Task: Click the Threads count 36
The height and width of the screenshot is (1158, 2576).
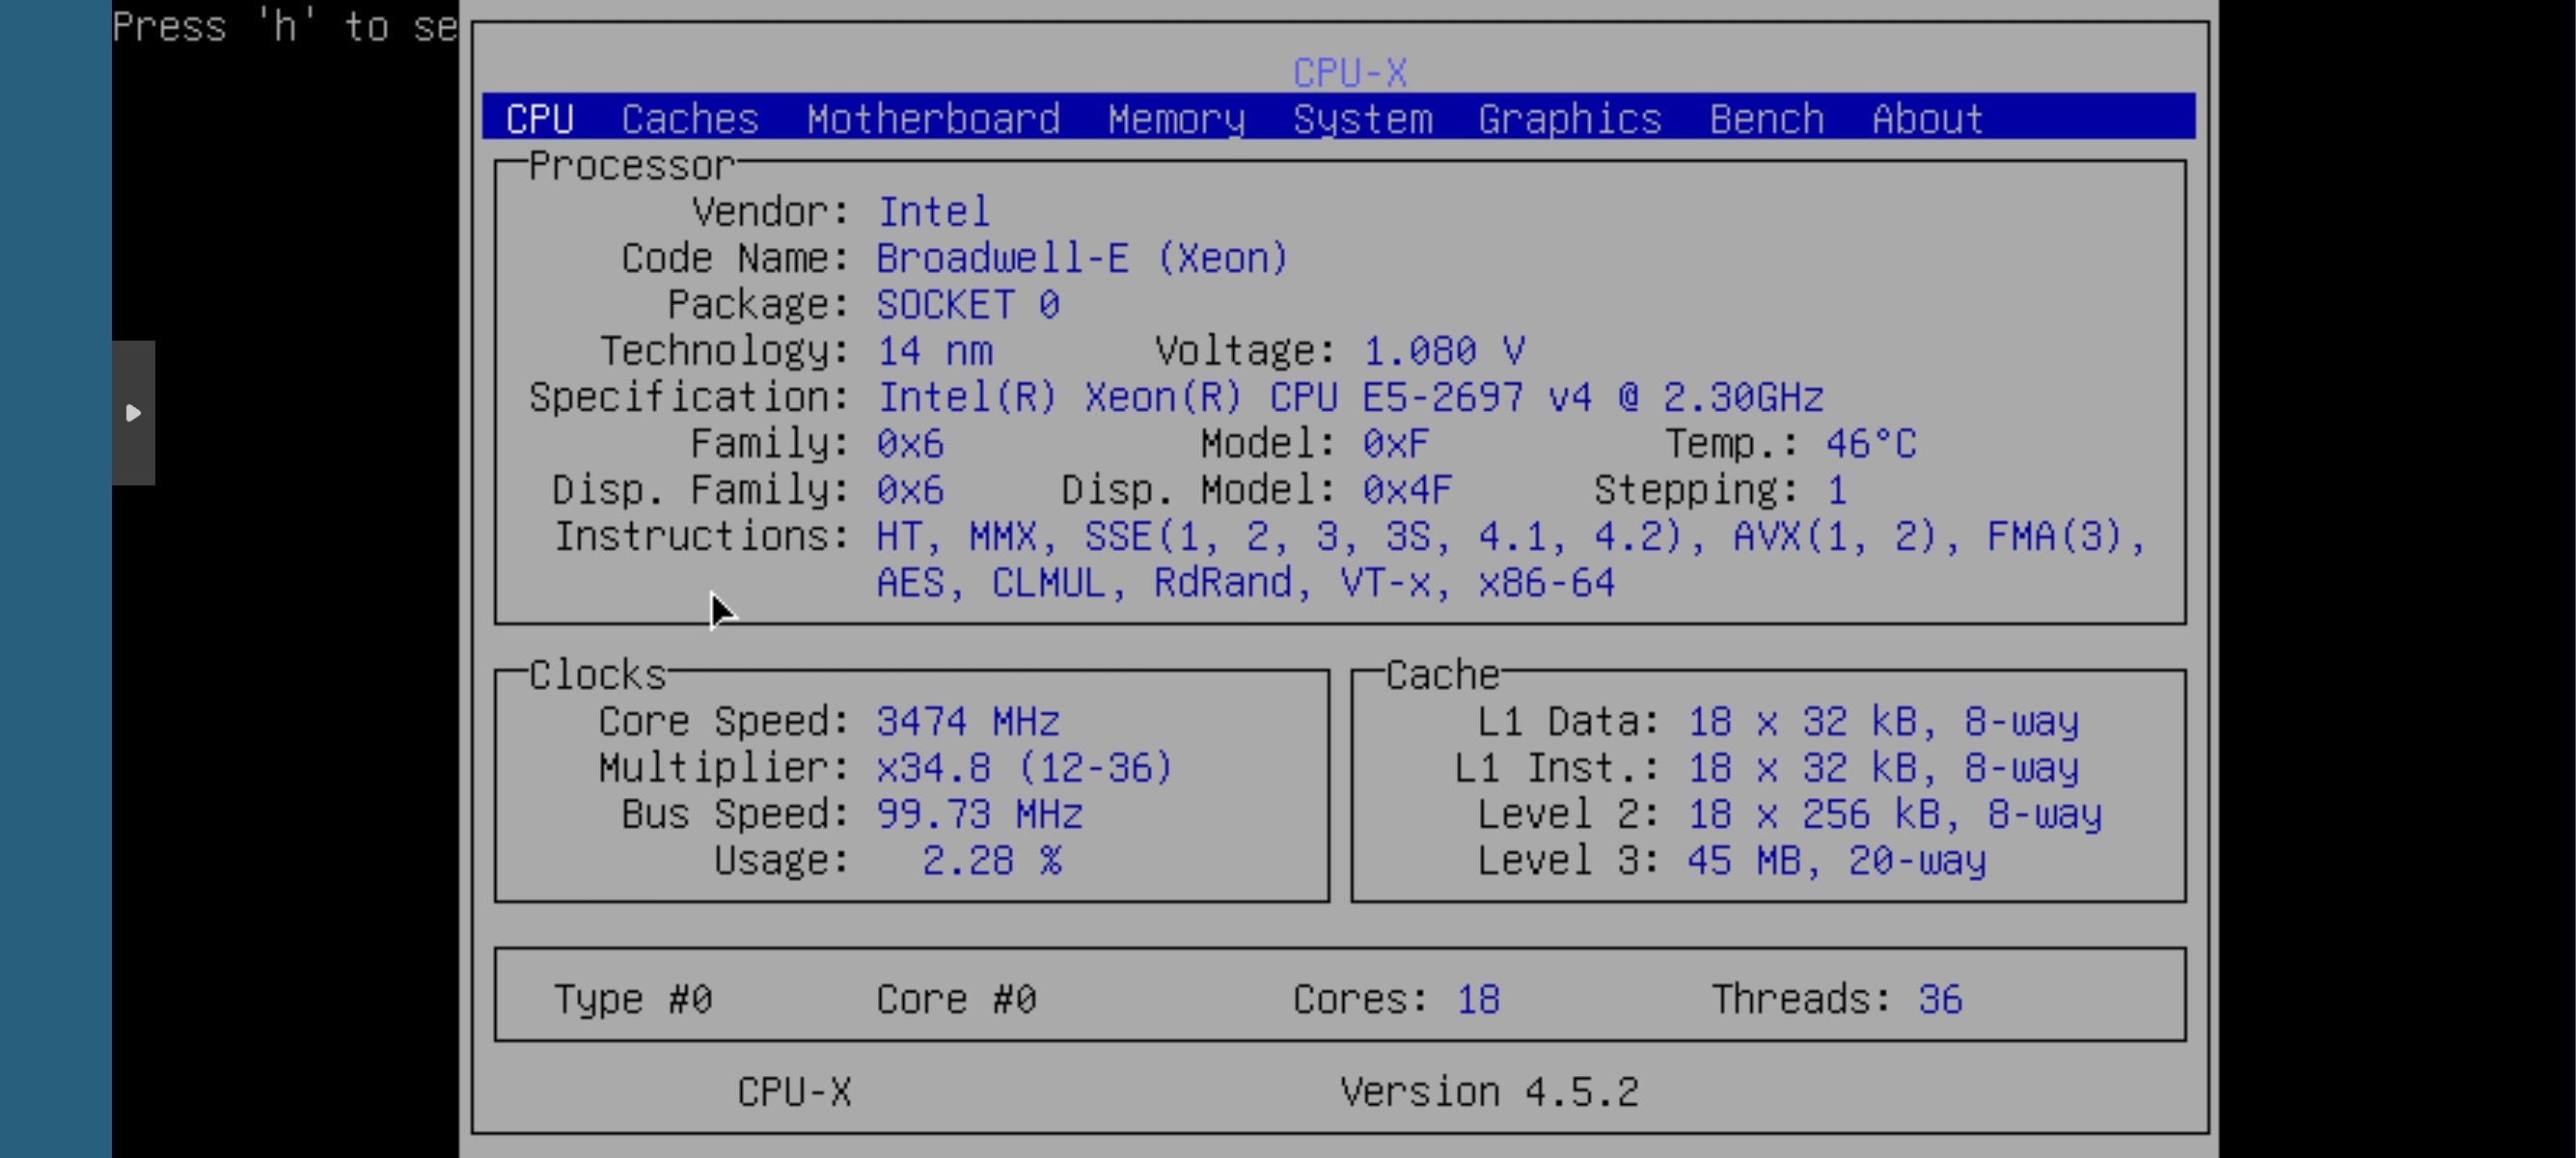Action: click(x=1939, y=998)
